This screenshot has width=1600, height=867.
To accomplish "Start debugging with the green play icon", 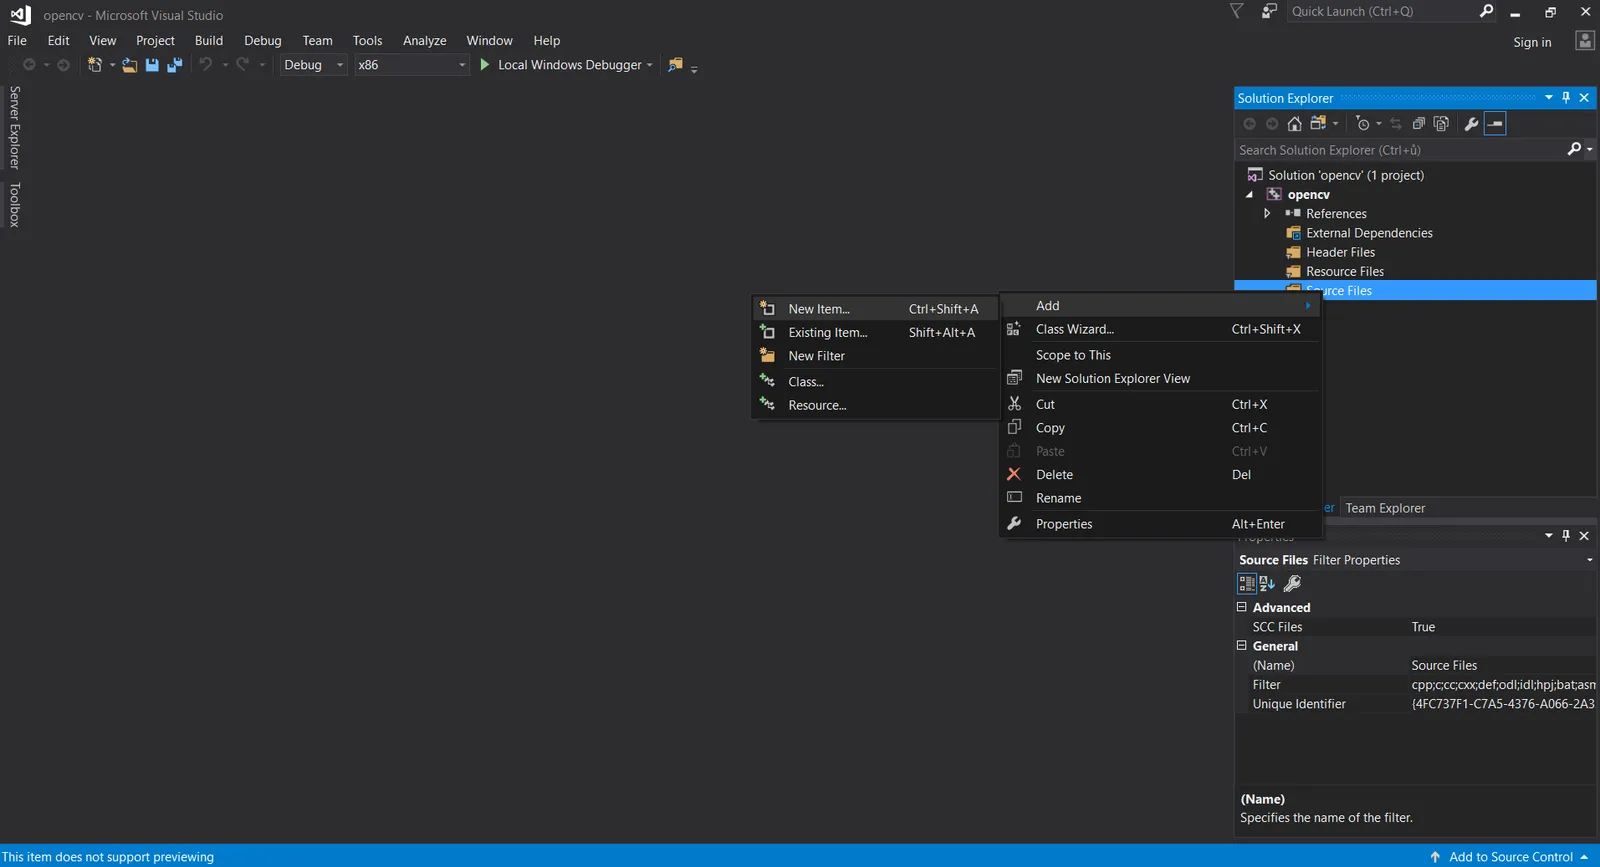I will [x=485, y=65].
